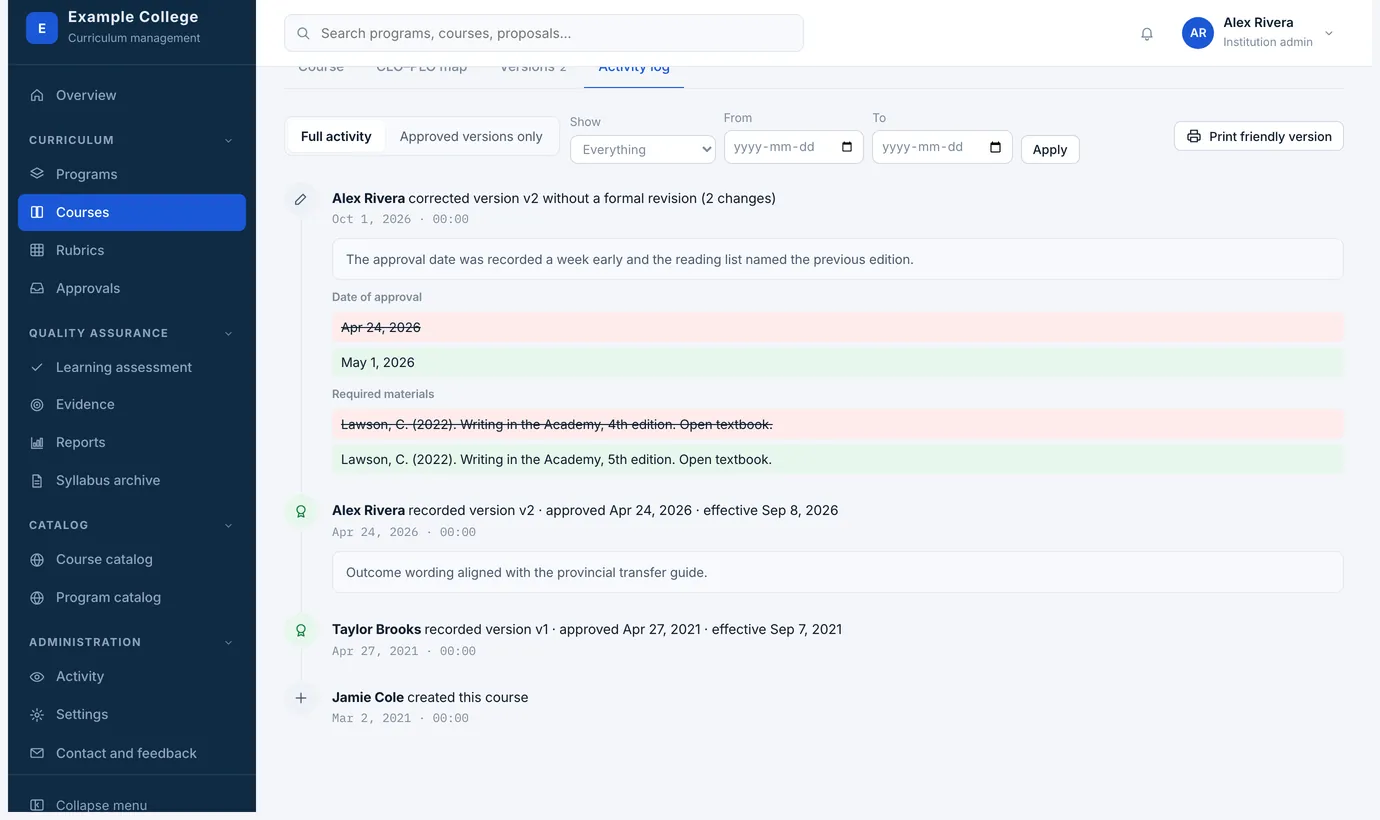The width and height of the screenshot is (1380, 820).
Task: Click the search magnifier icon
Action: 303,33
